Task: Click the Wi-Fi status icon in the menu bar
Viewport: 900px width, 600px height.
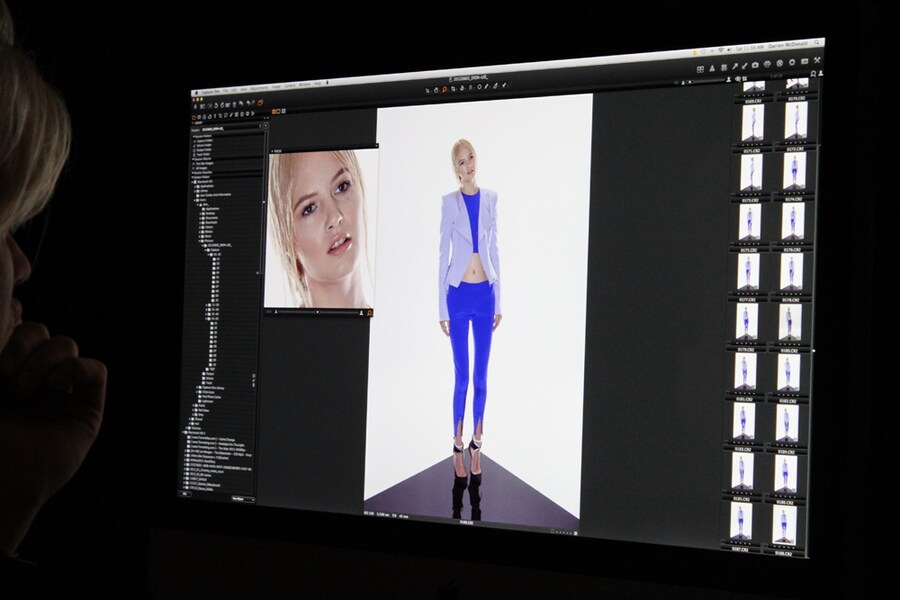Action: (721, 50)
